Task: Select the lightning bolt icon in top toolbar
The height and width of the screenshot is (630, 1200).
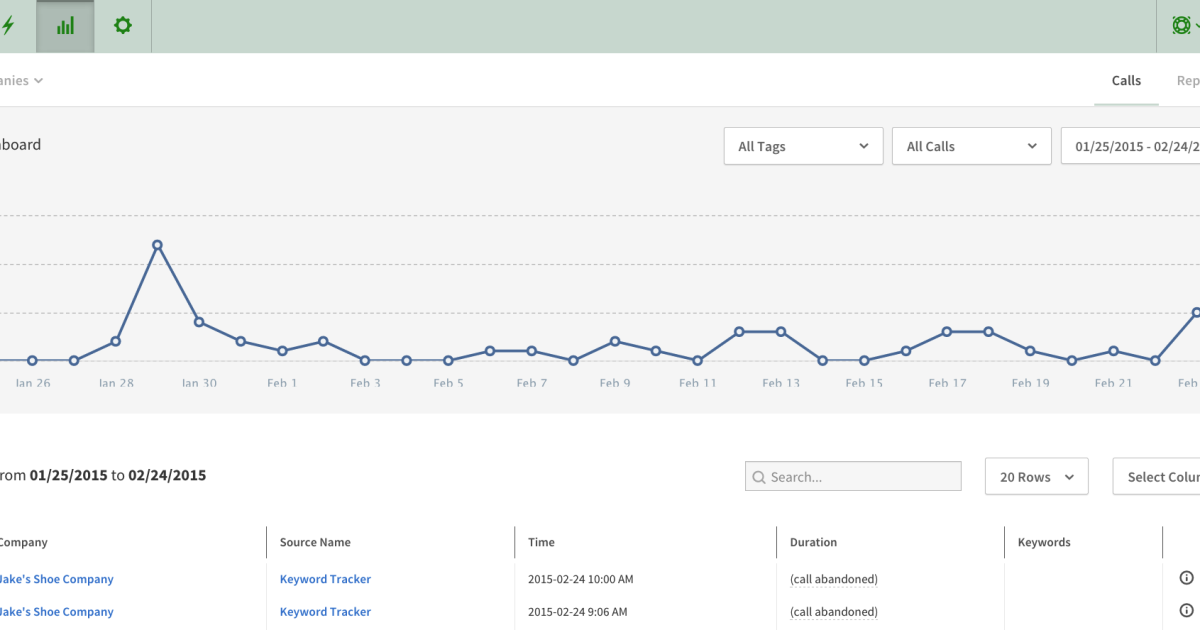Action: click(x=8, y=25)
